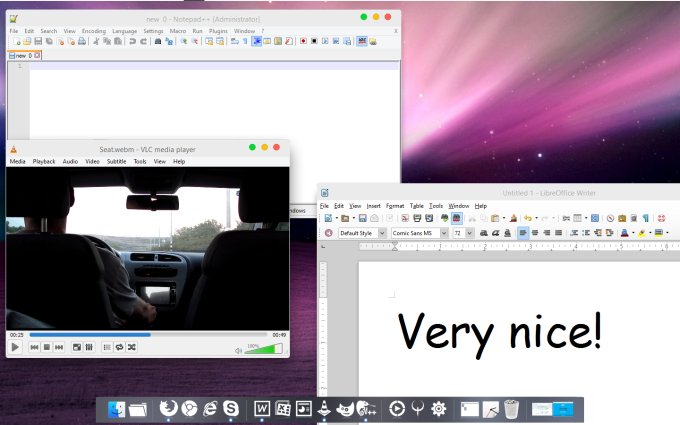Click Spelling and Grammar icon in Writer
This screenshot has width=680, height=425.
pos(445,218)
